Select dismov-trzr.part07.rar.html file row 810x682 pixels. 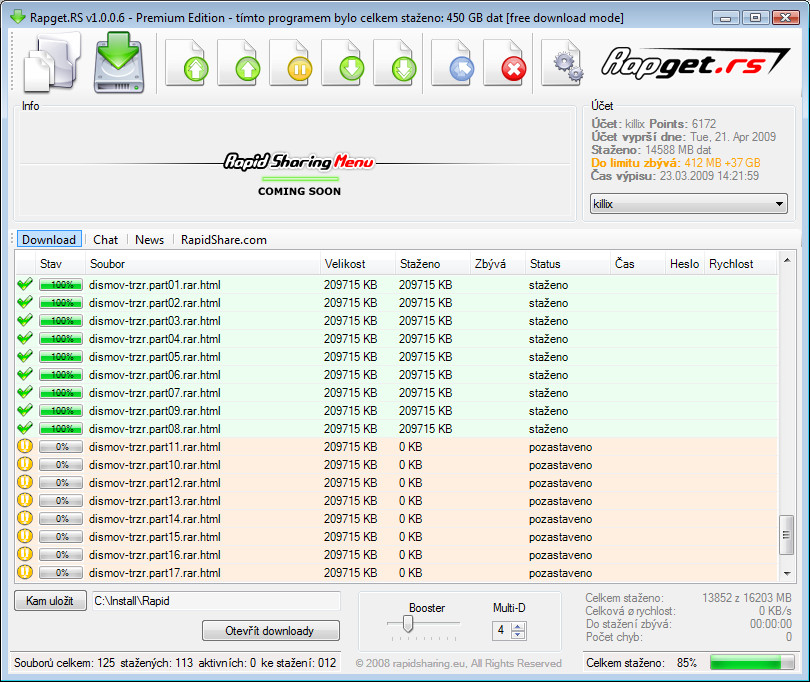tap(397, 393)
